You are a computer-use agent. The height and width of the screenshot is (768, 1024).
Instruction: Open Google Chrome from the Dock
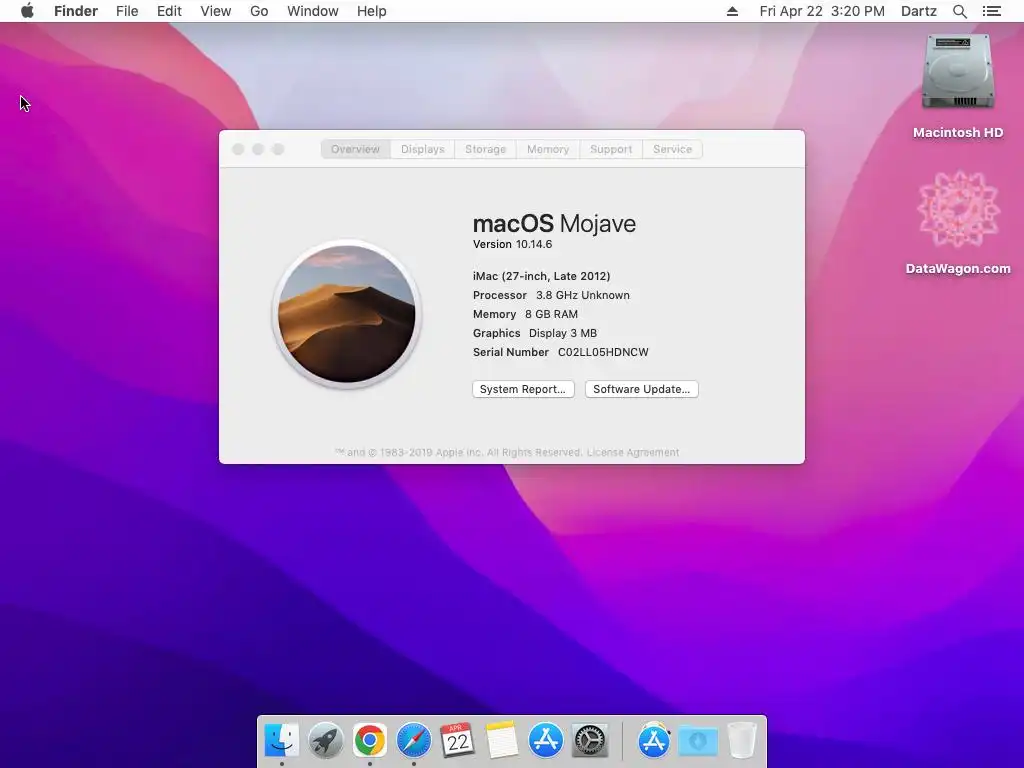pos(370,741)
